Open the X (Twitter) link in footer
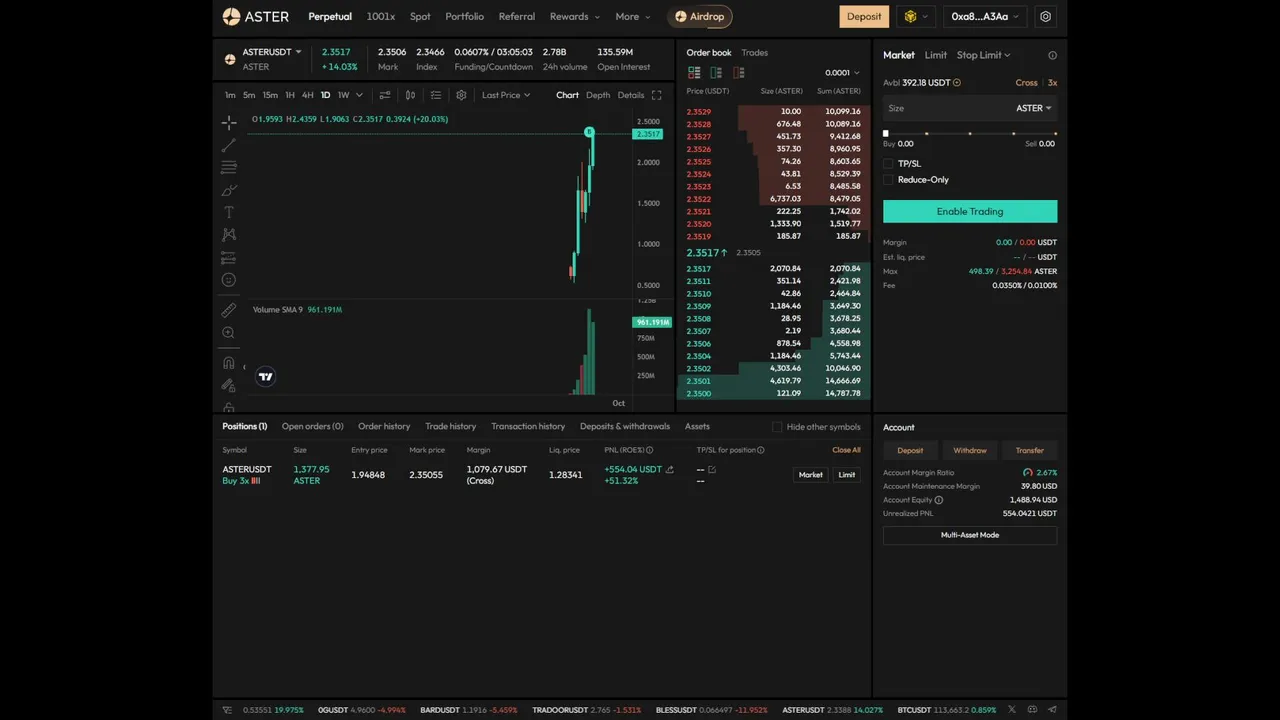Screen dimensions: 1280x720 coord(1013,710)
